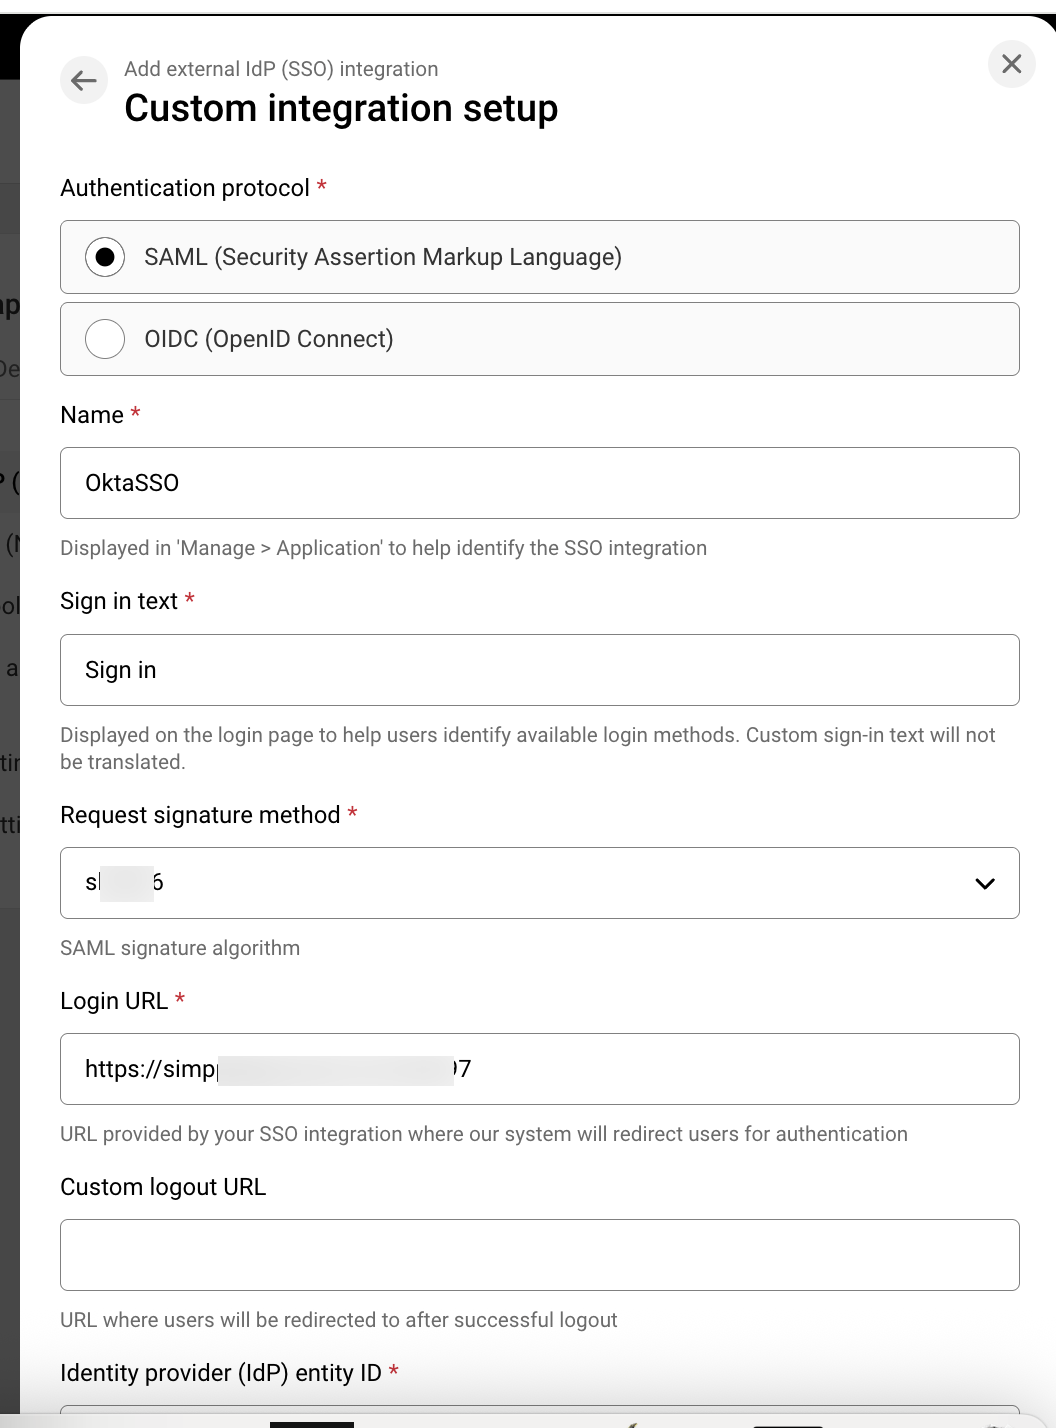Click the Authentication protocol label
1056x1428 pixels.
(x=185, y=188)
